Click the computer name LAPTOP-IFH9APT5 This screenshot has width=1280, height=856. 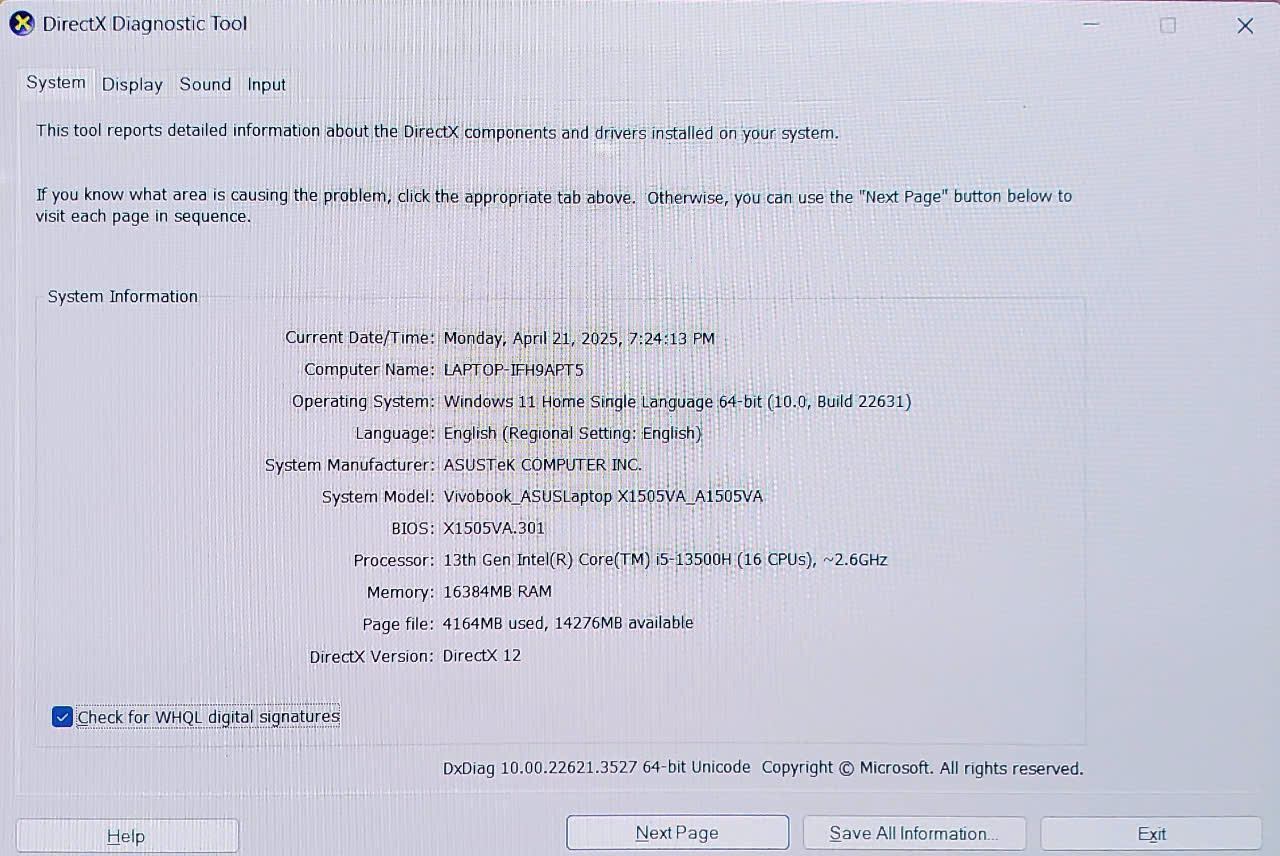pyautogui.click(x=513, y=370)
